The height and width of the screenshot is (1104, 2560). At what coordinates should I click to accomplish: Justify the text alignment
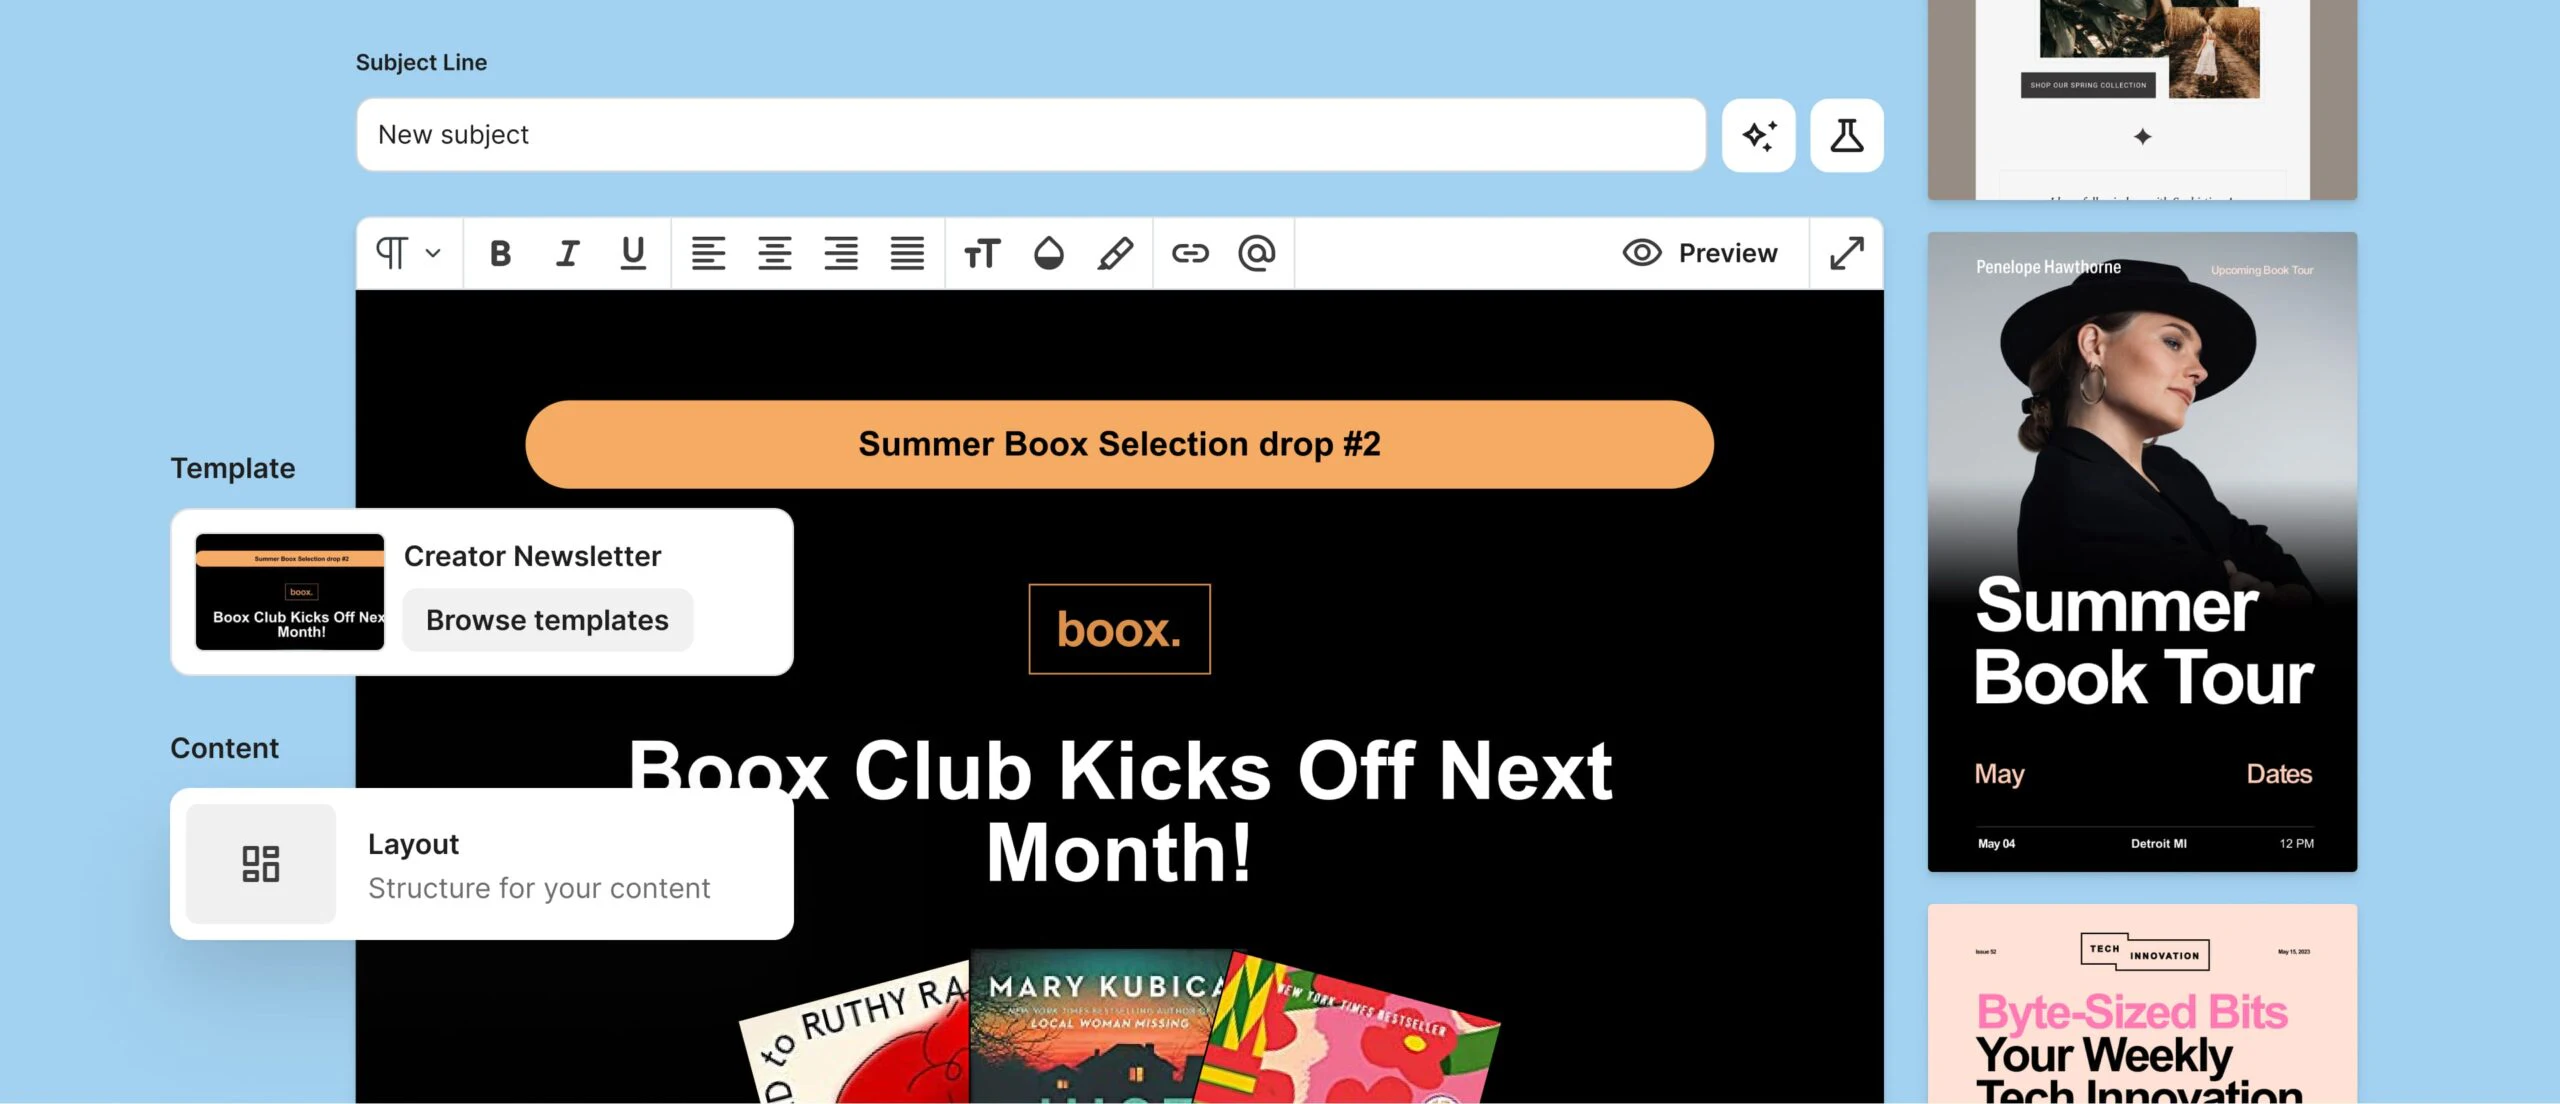pyautogui.click(x=907, y=254)
